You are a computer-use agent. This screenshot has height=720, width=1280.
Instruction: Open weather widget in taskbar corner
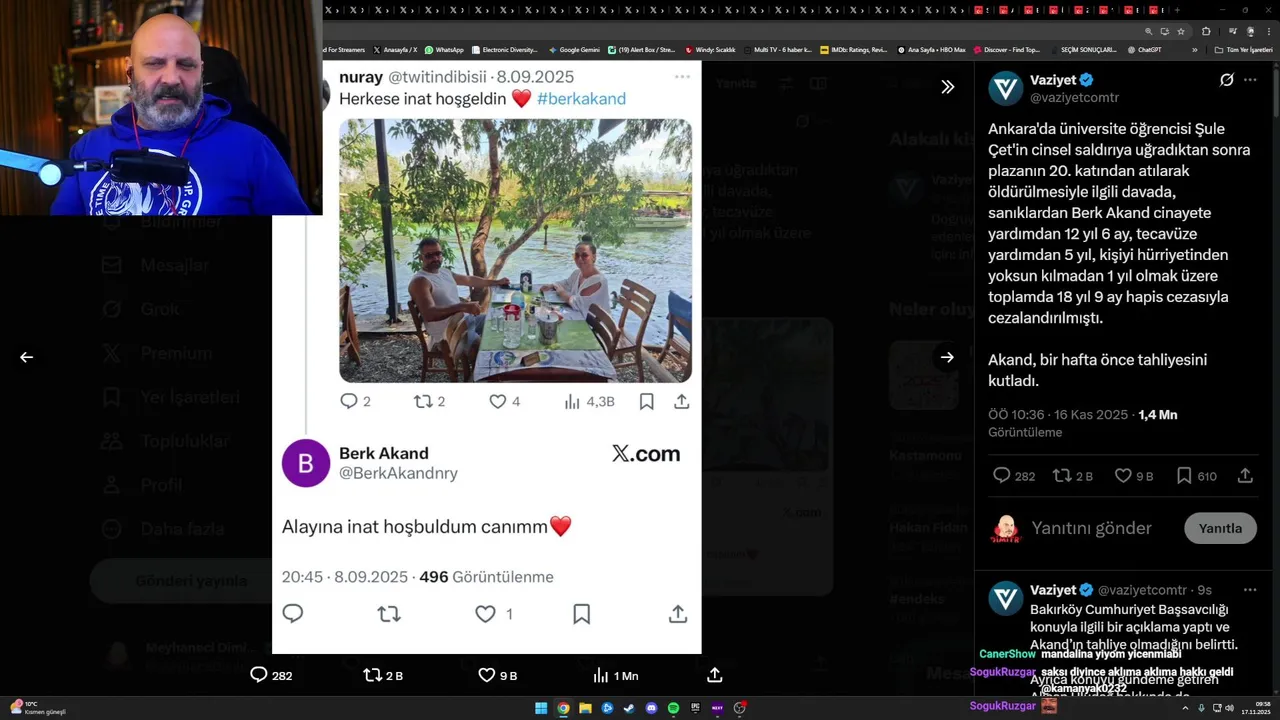(x=38, y=708)
